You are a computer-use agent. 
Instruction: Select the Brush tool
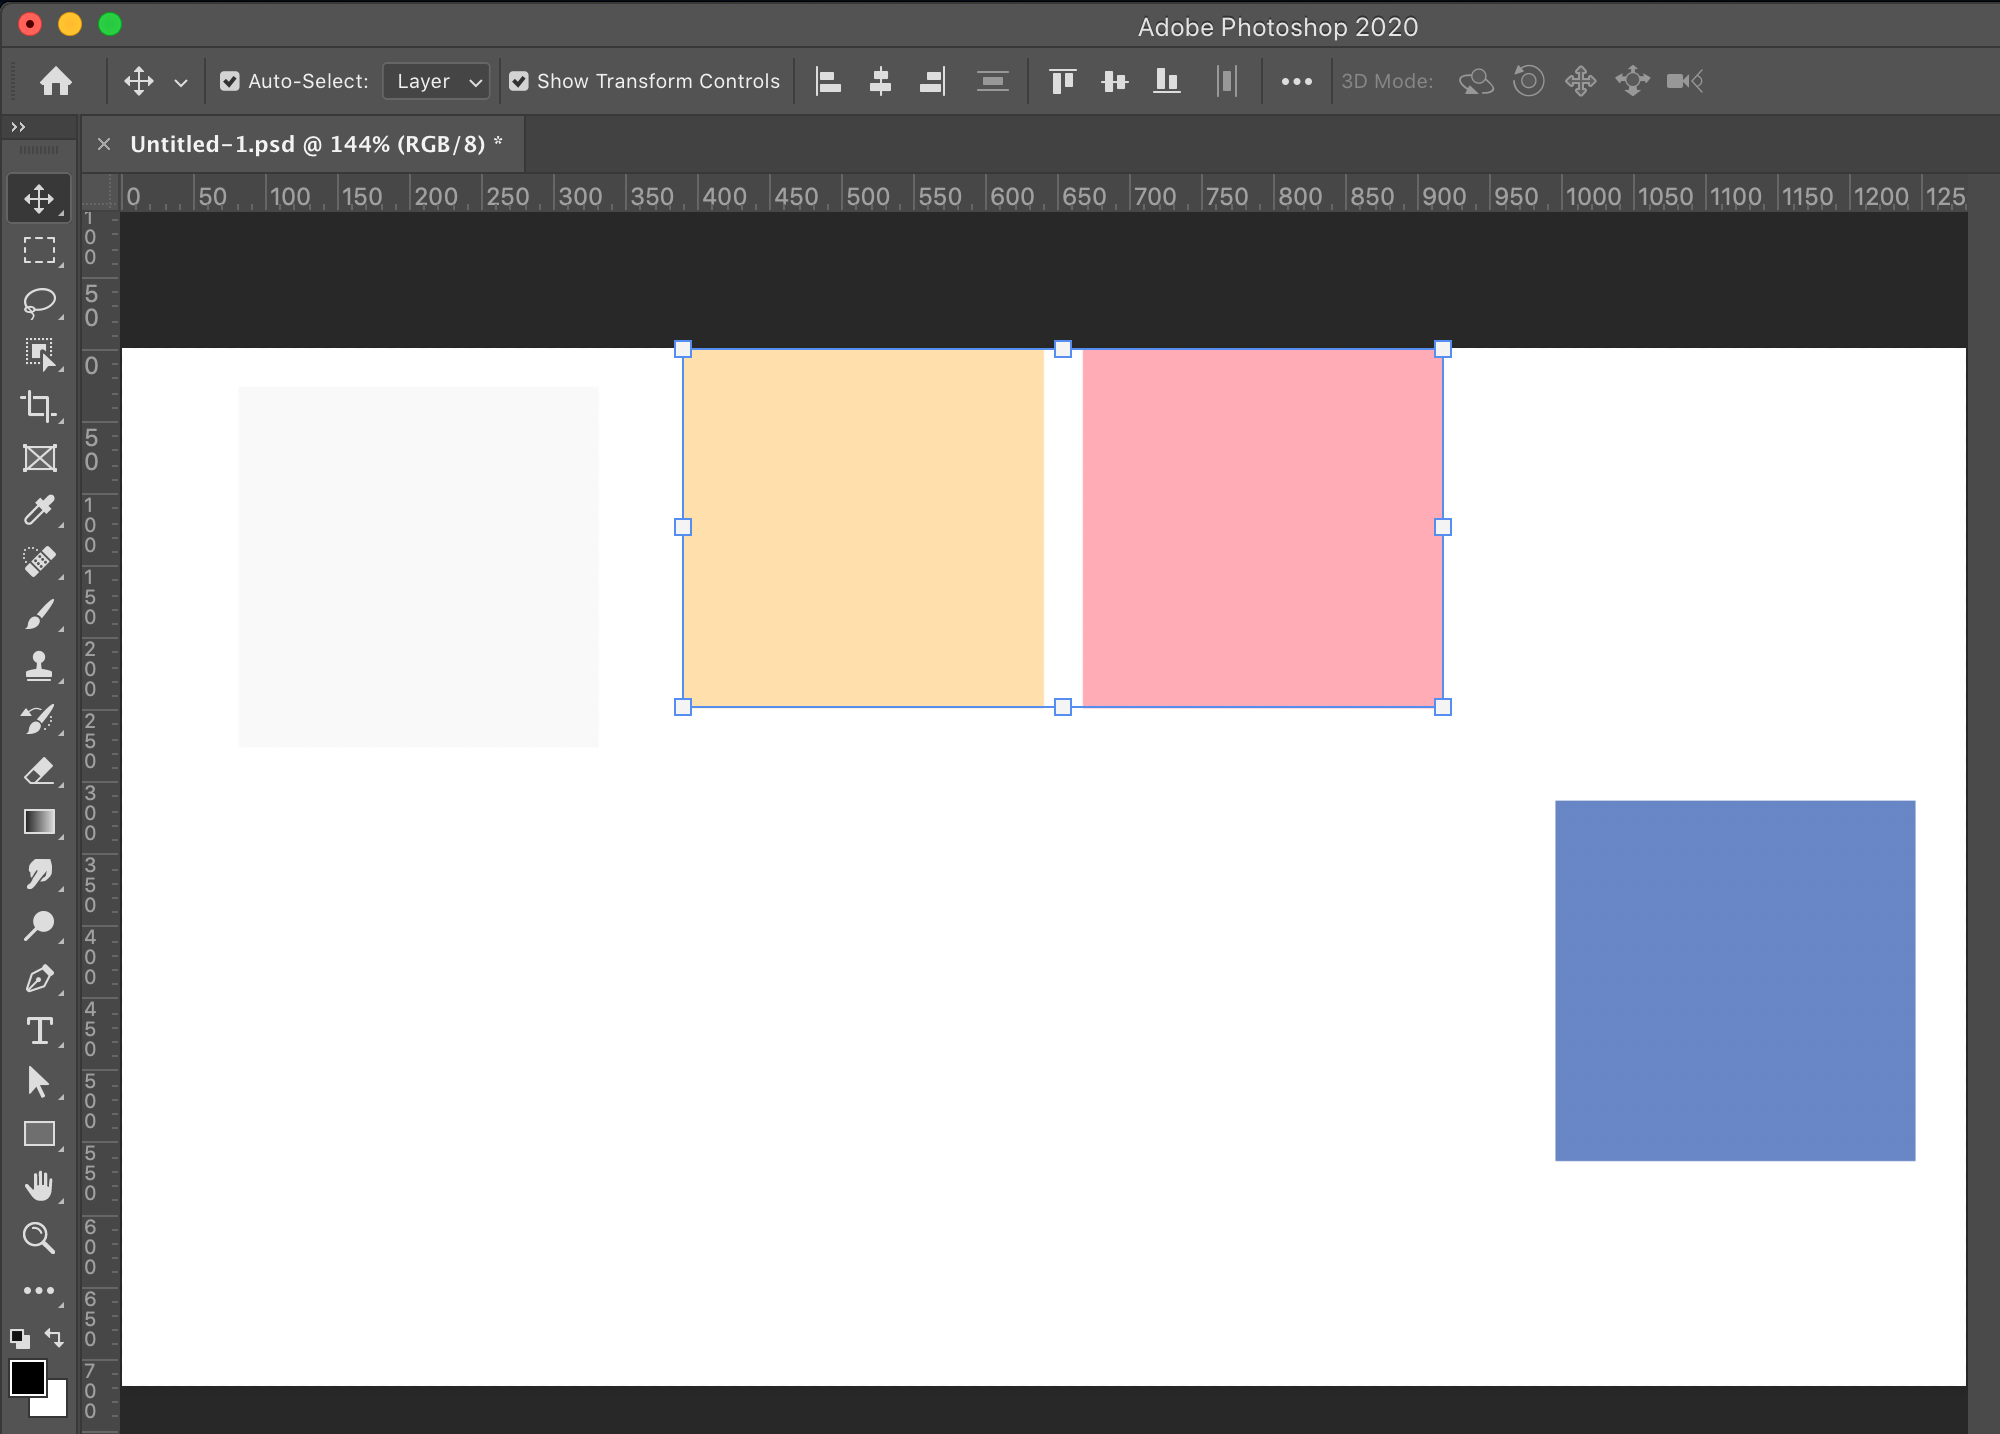pos(39,614)
